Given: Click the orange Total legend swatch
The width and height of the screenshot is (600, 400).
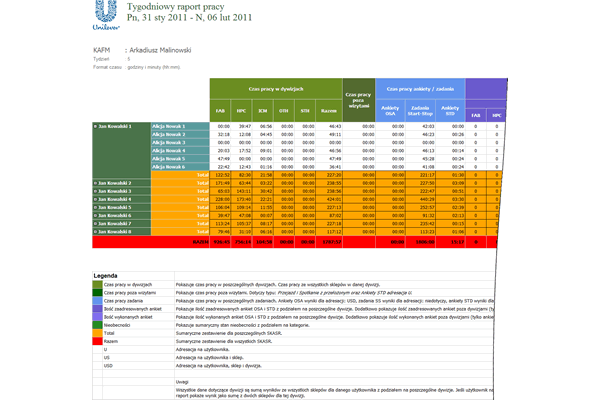Looking at the screenshot, I should click(98, 333).
